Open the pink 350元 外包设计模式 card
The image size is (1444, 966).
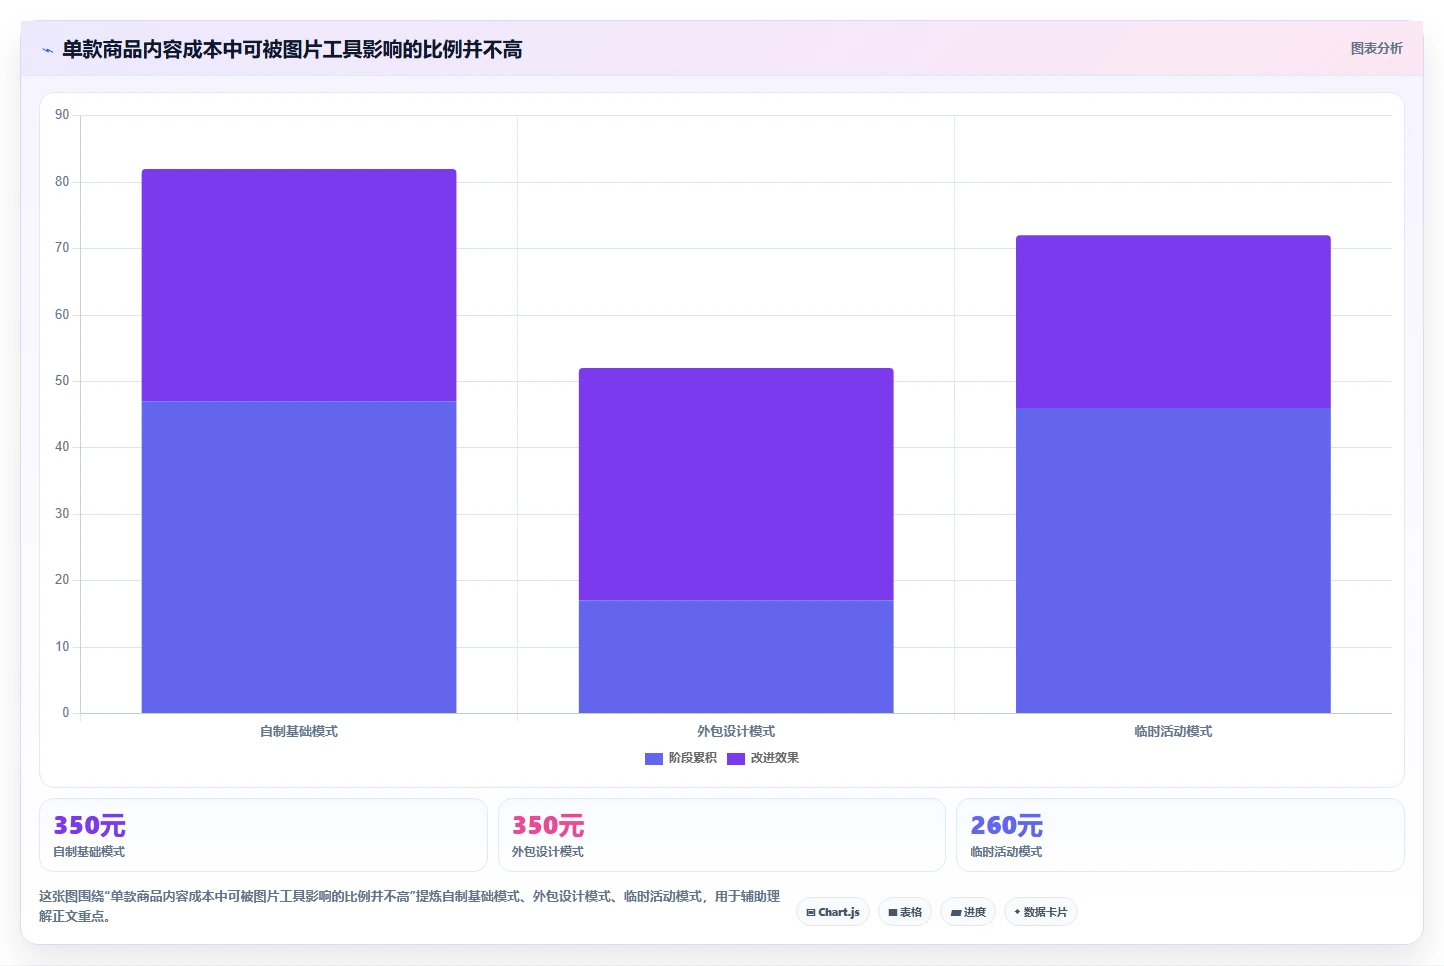coord(721,835)
